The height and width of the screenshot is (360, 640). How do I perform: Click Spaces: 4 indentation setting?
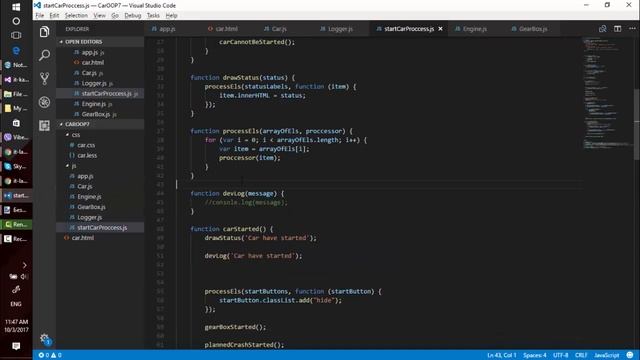tap(535, 355)
